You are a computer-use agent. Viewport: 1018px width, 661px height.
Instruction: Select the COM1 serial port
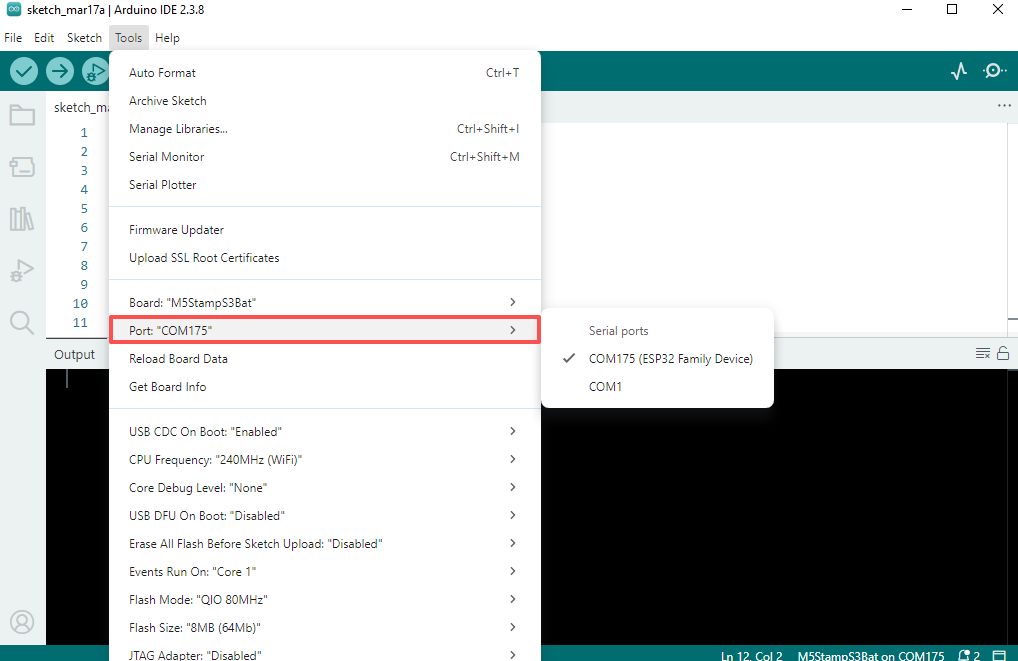(x=605, y=386)
